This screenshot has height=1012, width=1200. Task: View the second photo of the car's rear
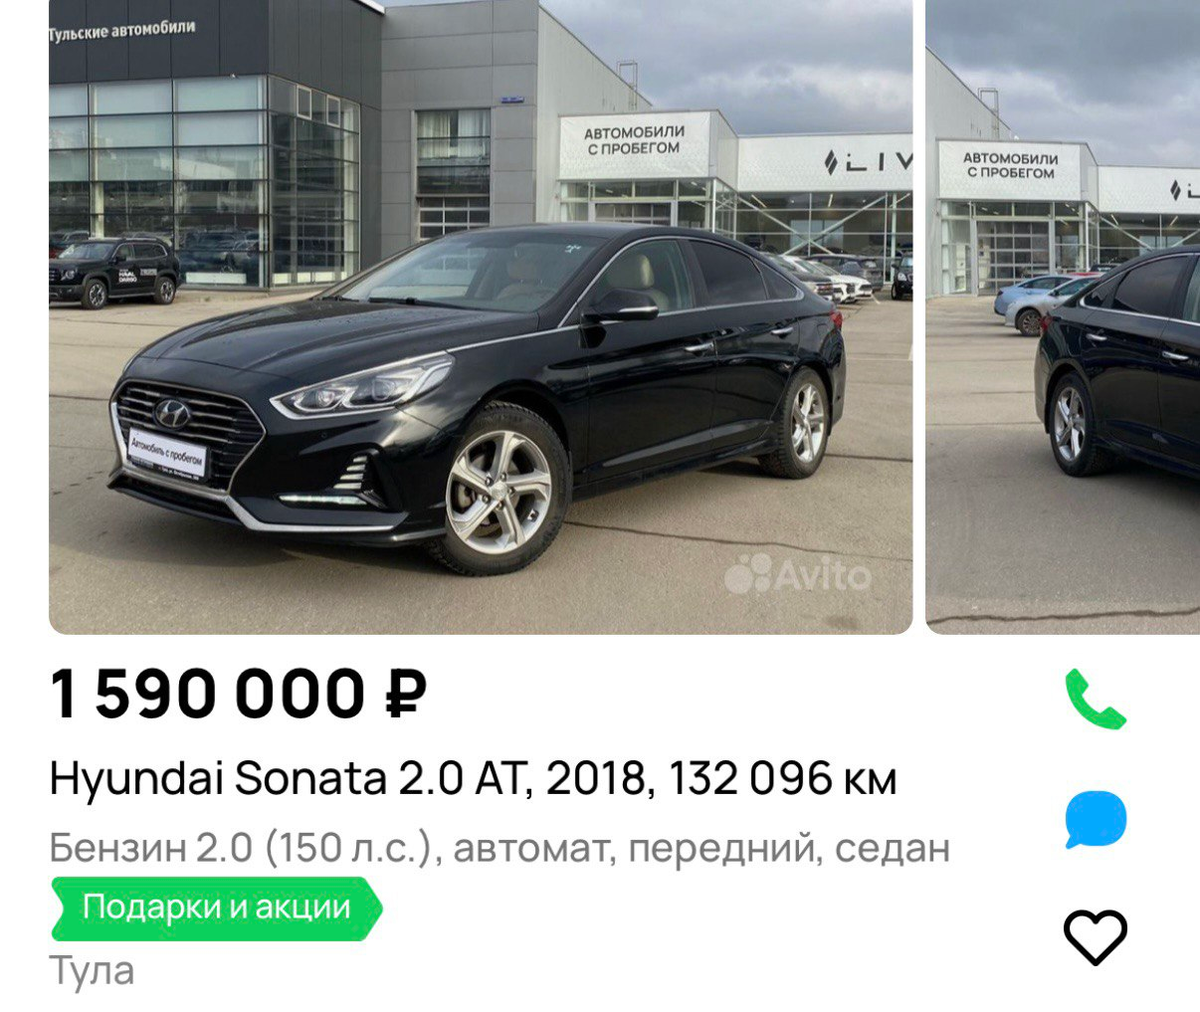pyautogui.click(x=1063, y=317)
